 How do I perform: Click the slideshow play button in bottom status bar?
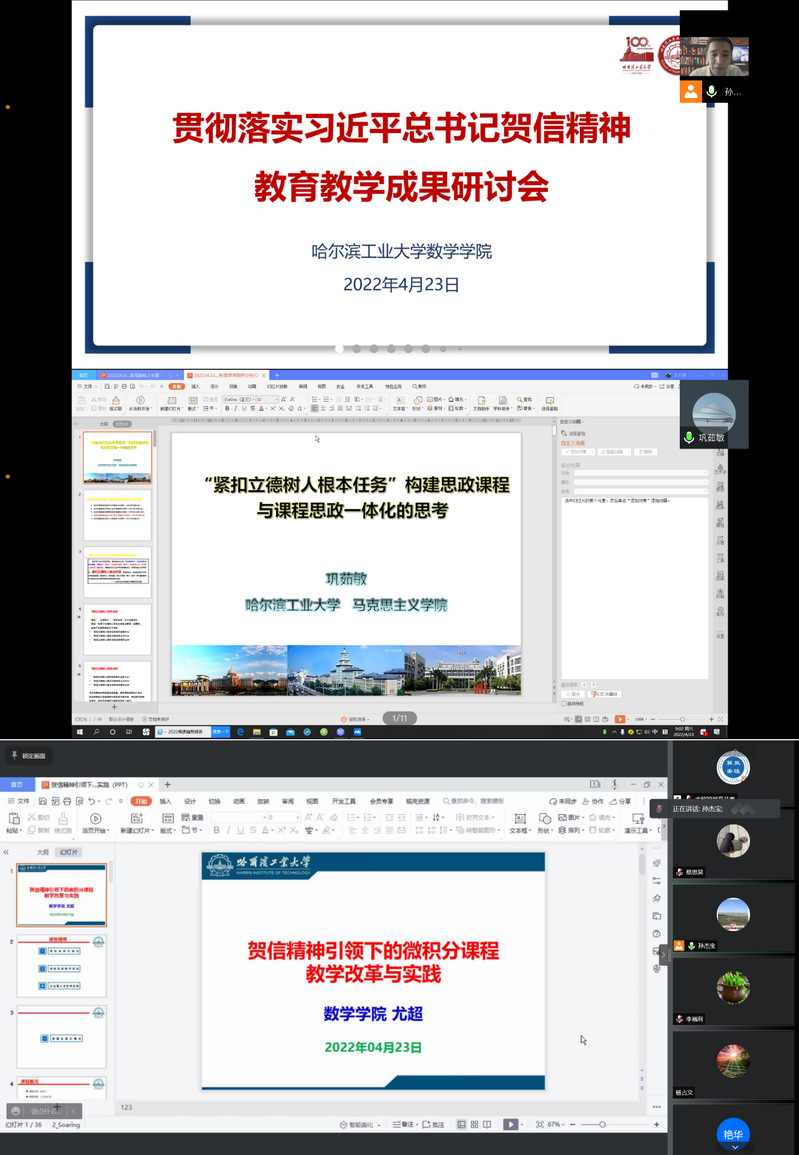pyautogui.click(x=510, y=1125)
